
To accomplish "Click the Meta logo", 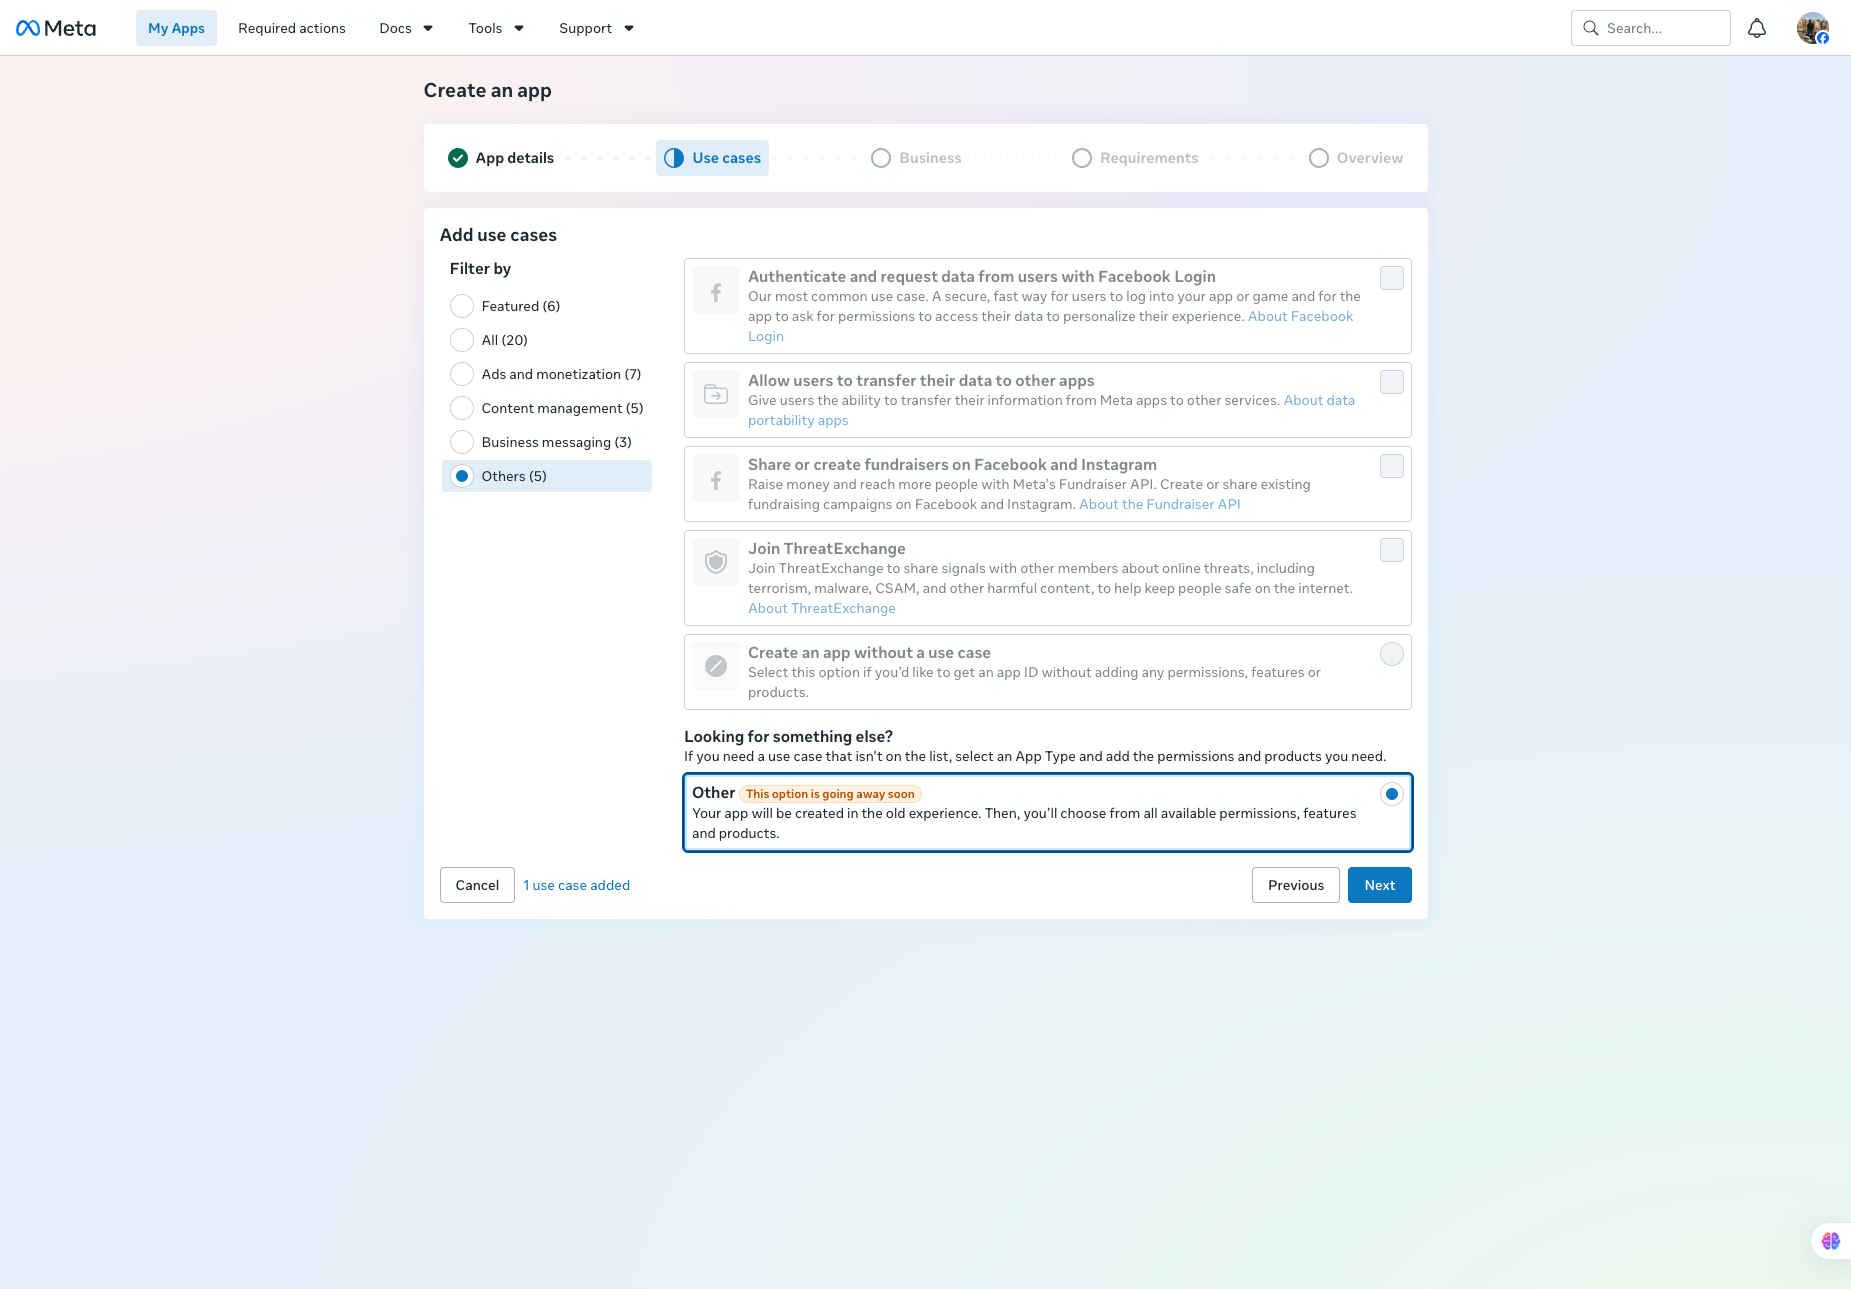I will click(56, 28).
